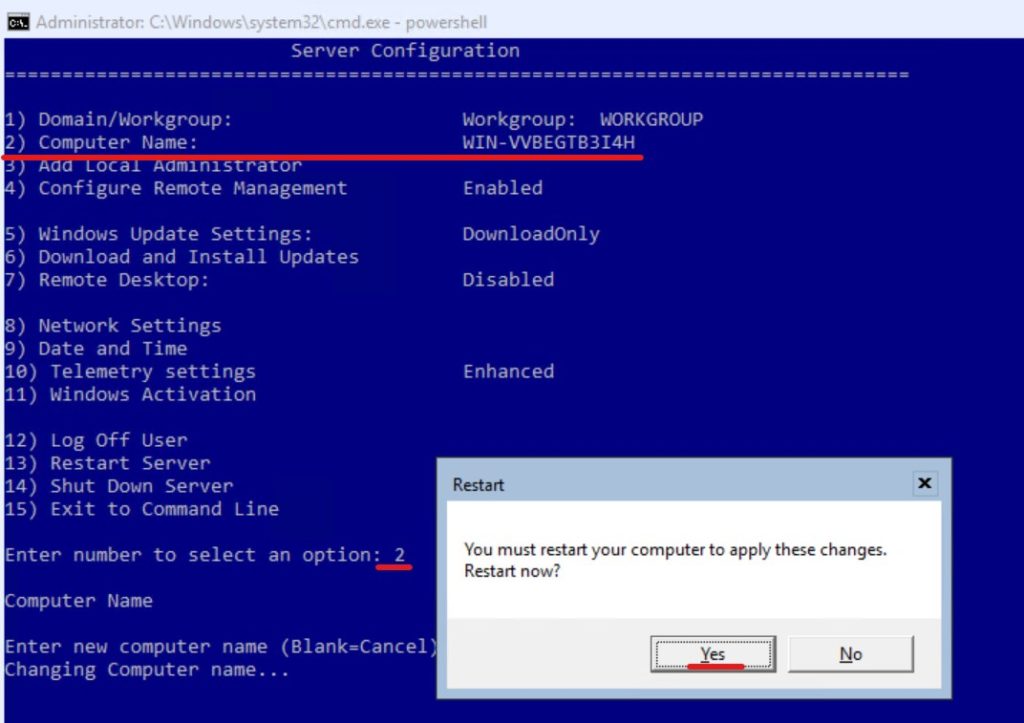Viewport: 1024px width, 723px height.
Task: Click the cmd.exe icon in title bar
Action: 18,22
